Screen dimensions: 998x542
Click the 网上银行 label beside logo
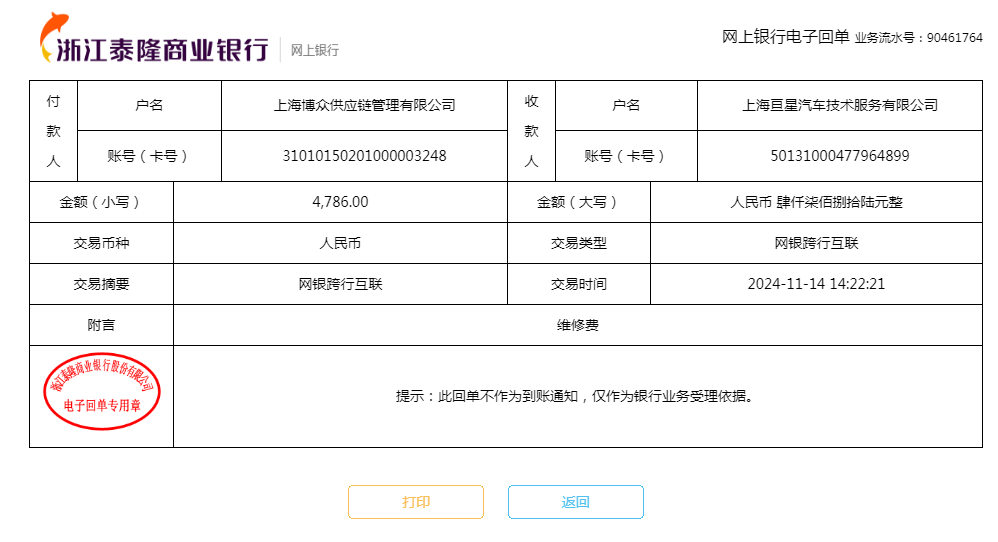pos(315,50)
